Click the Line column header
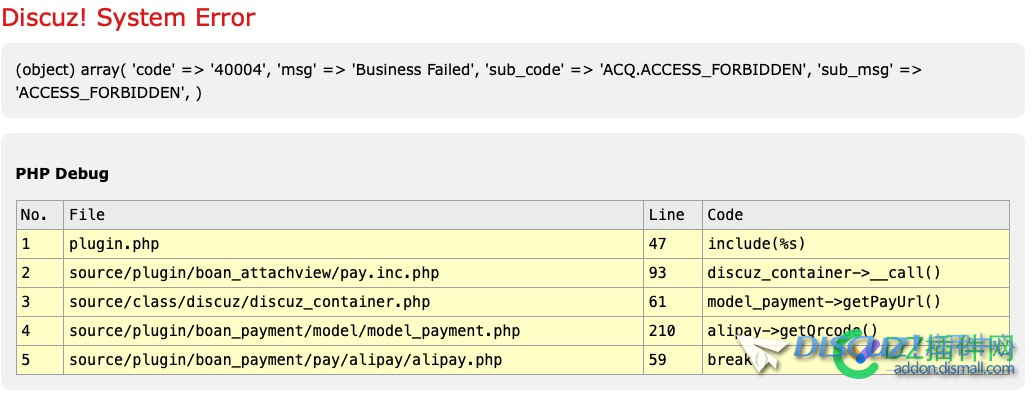This screenshot has width=1033, height=394. click(x=673, y=215)
